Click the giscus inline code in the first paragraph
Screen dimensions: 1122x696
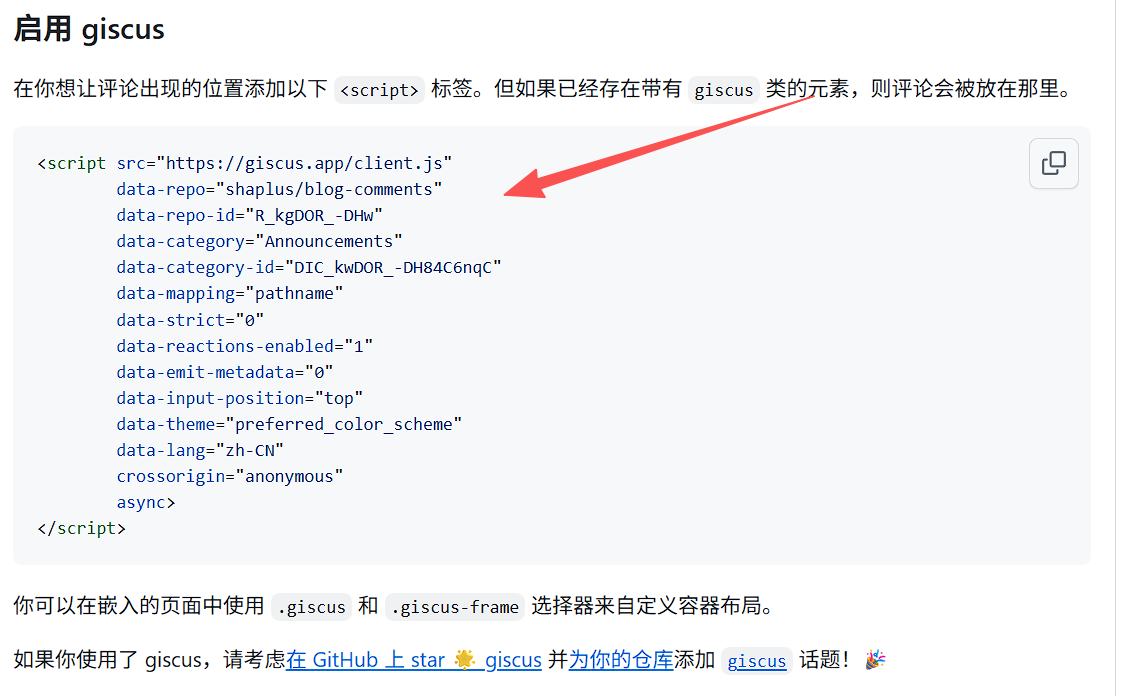[723, 90]
